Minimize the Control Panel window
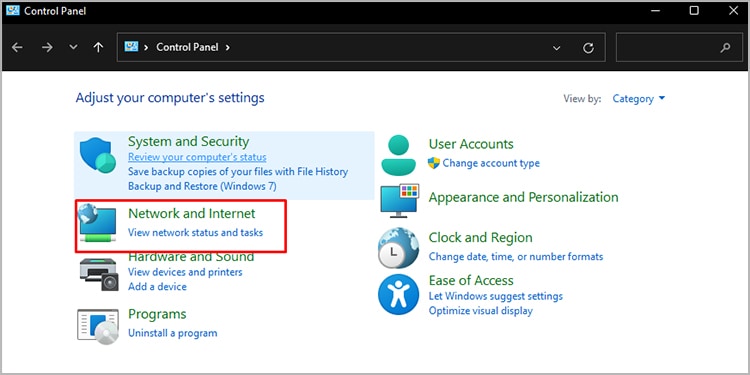 point(656,11)
